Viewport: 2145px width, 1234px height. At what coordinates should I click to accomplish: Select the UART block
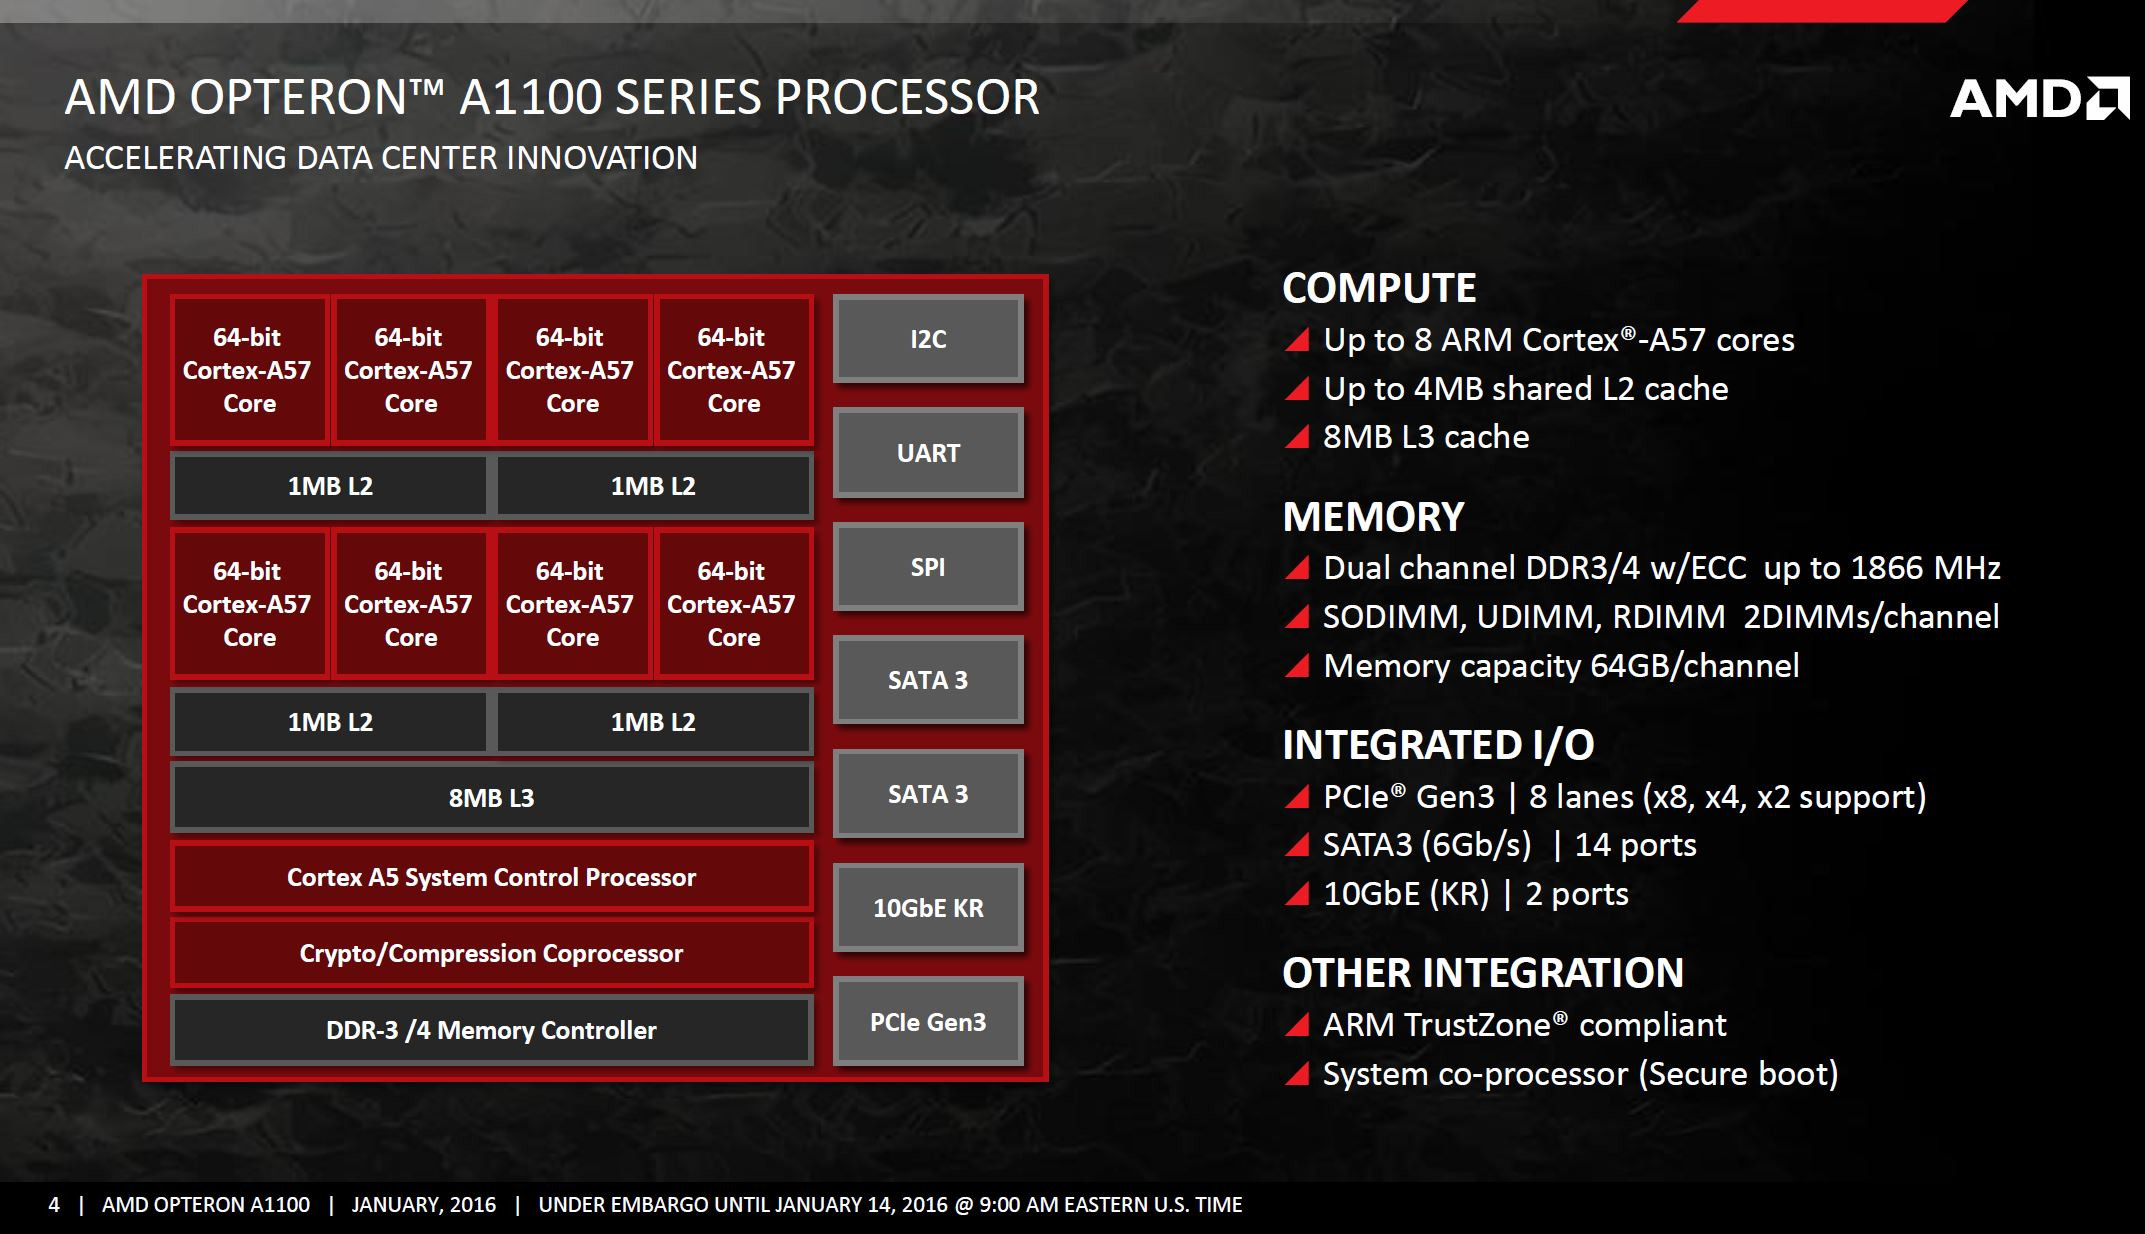pyautogui.click(x=928, y=453)
